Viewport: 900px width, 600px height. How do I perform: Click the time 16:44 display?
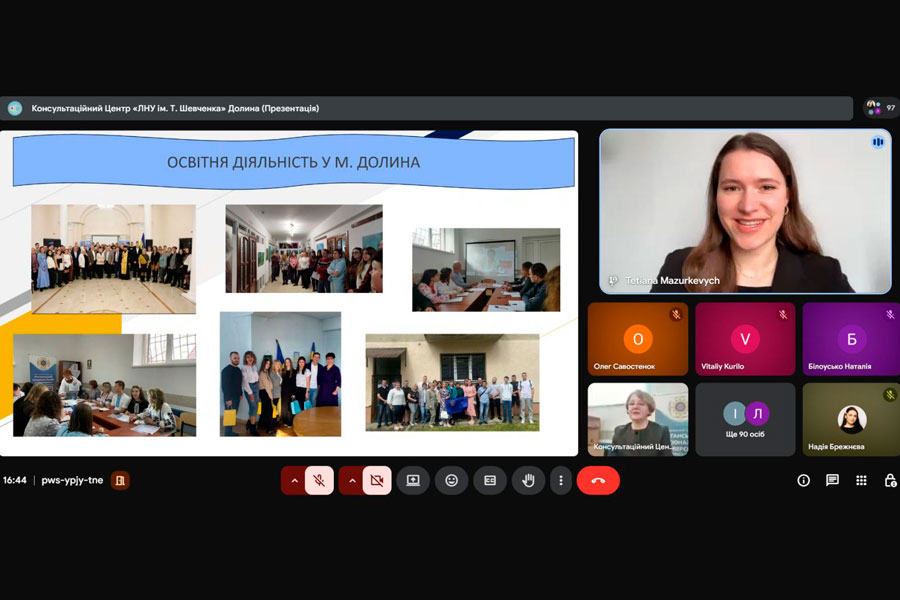pyautogui.click(x=14, y=480)
